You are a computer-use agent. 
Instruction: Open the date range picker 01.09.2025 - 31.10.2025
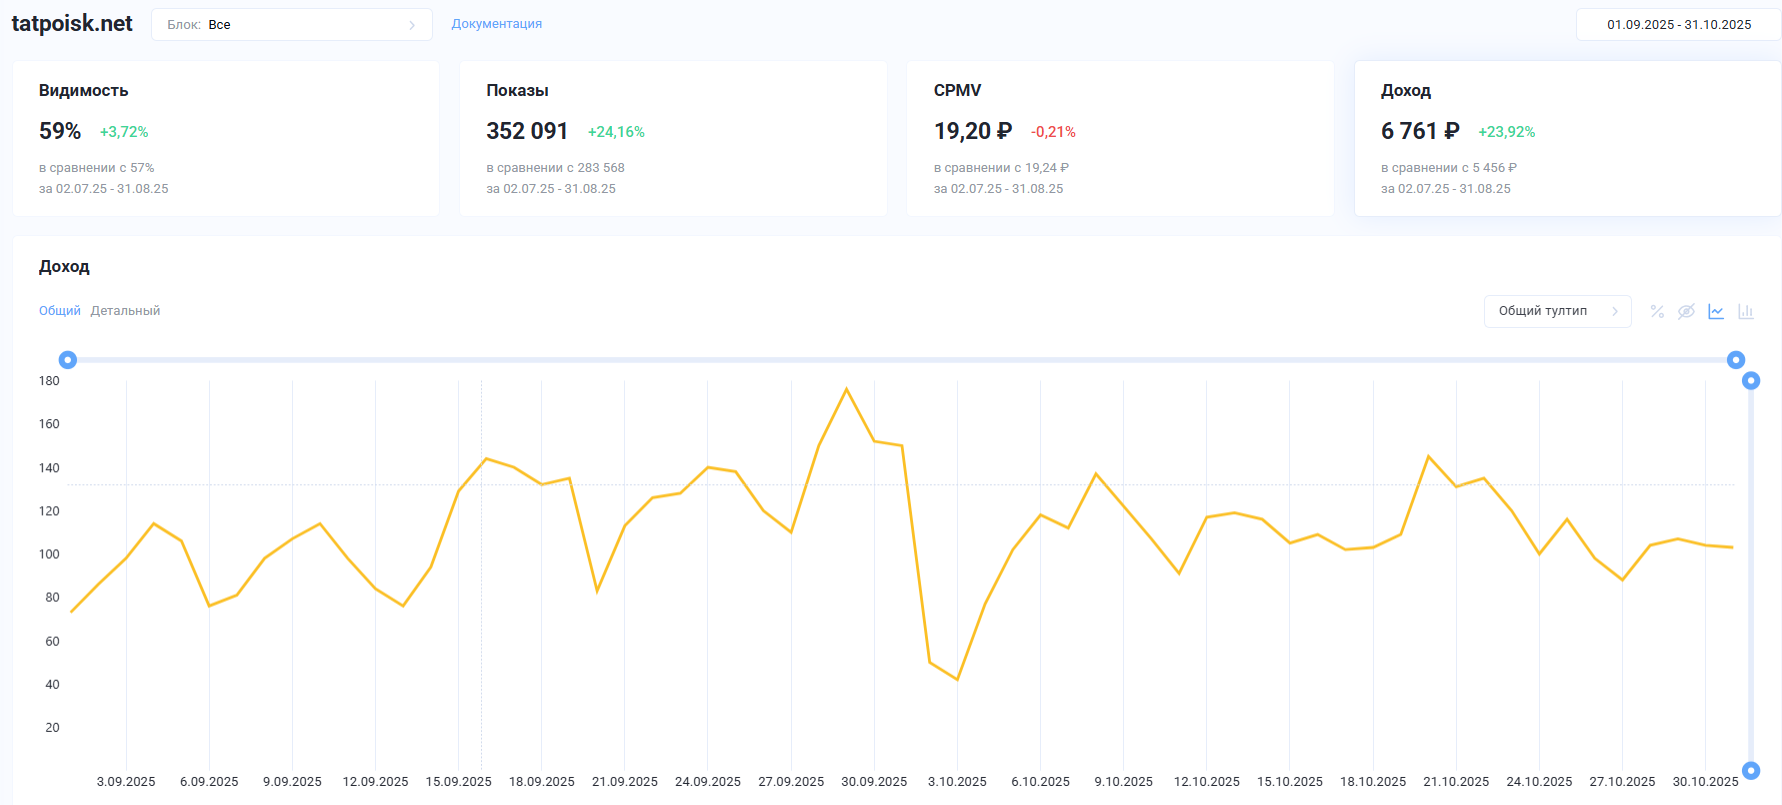pos(1678,25)
